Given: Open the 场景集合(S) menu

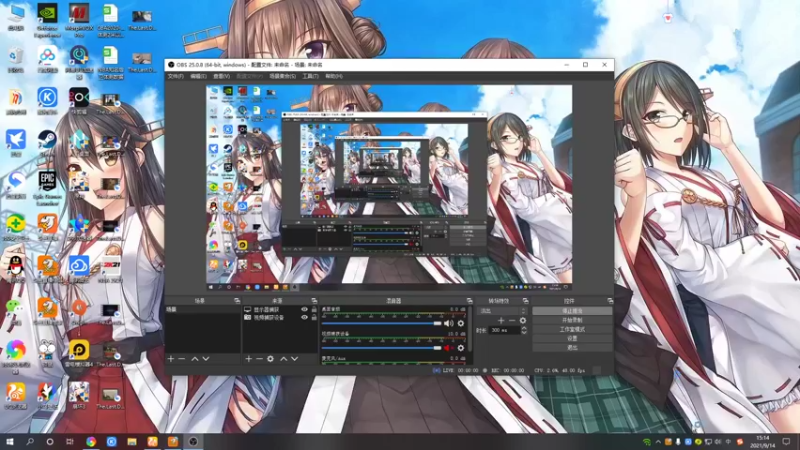Looking at the screenshot, I should coord(282,76).
